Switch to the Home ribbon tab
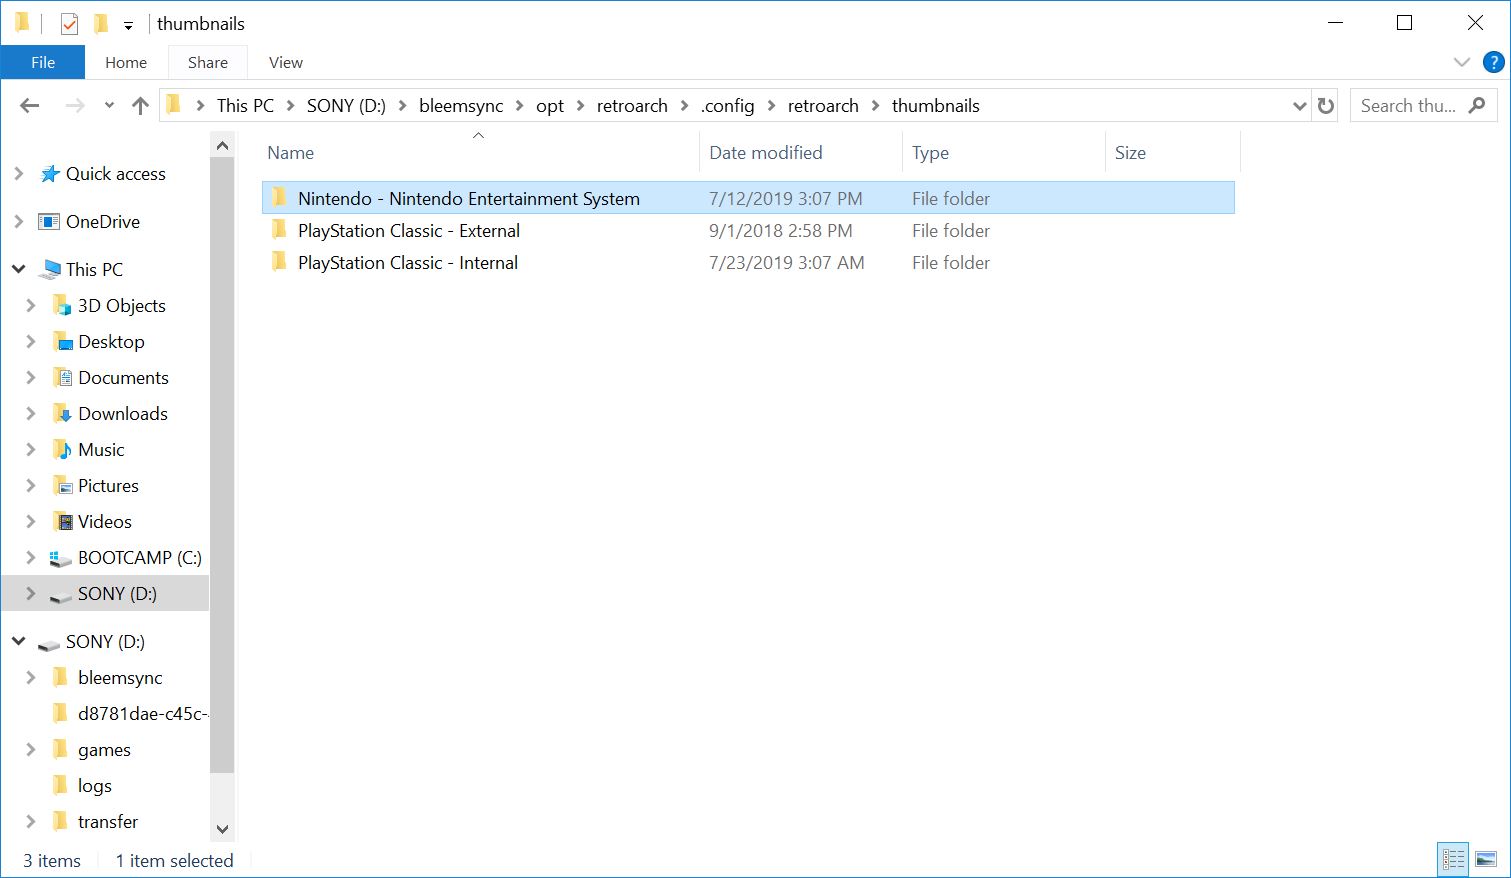Viewport: 1511px width, 878px height. (126, 62)
